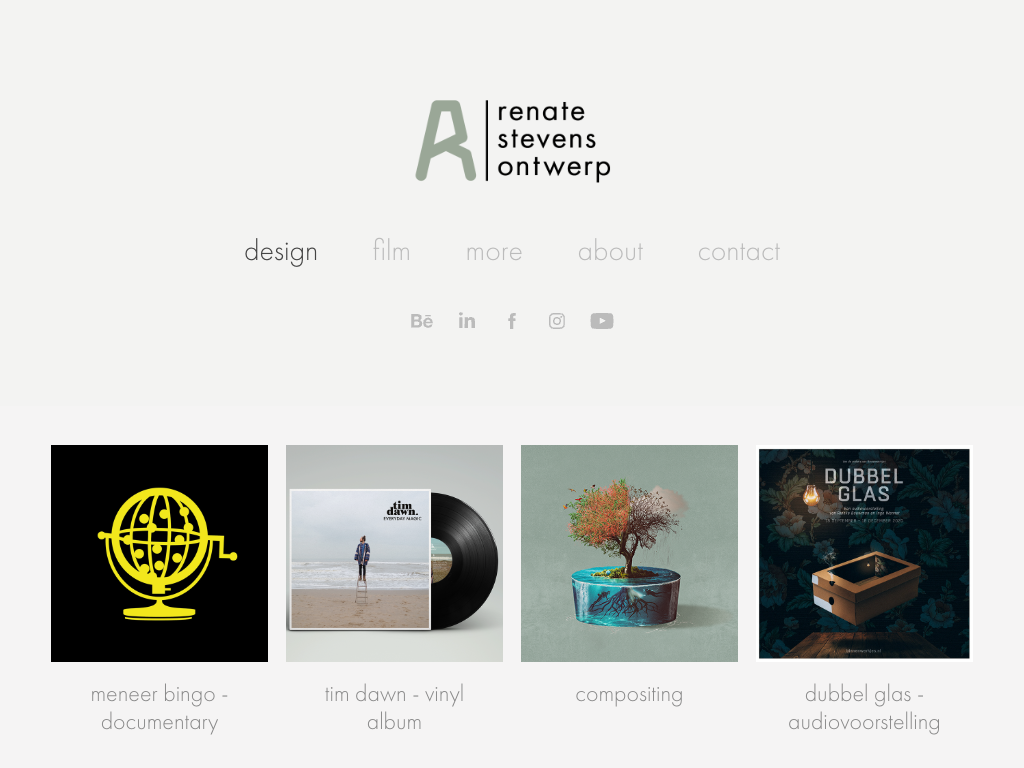Screen dimensions: 1024x768
Task: Open the tree compositing artwork thumbnail
Action: (630, 553)
